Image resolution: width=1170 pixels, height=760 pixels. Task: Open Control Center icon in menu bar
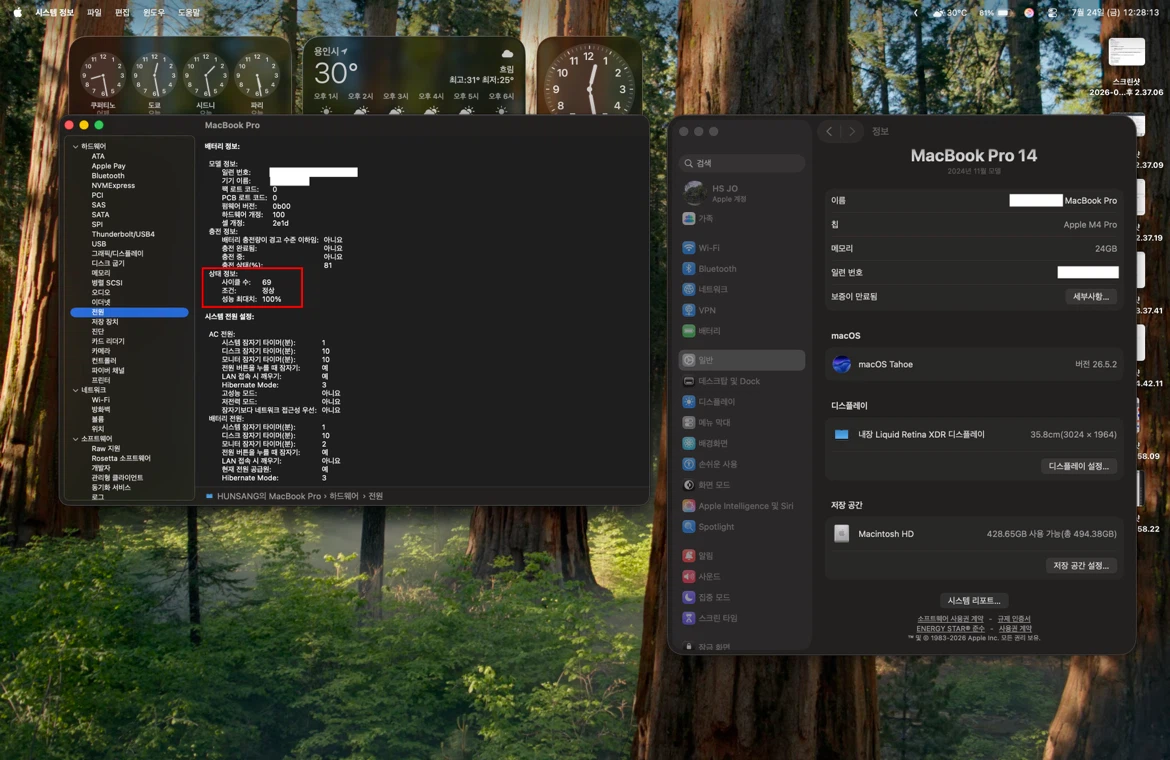1052,12
